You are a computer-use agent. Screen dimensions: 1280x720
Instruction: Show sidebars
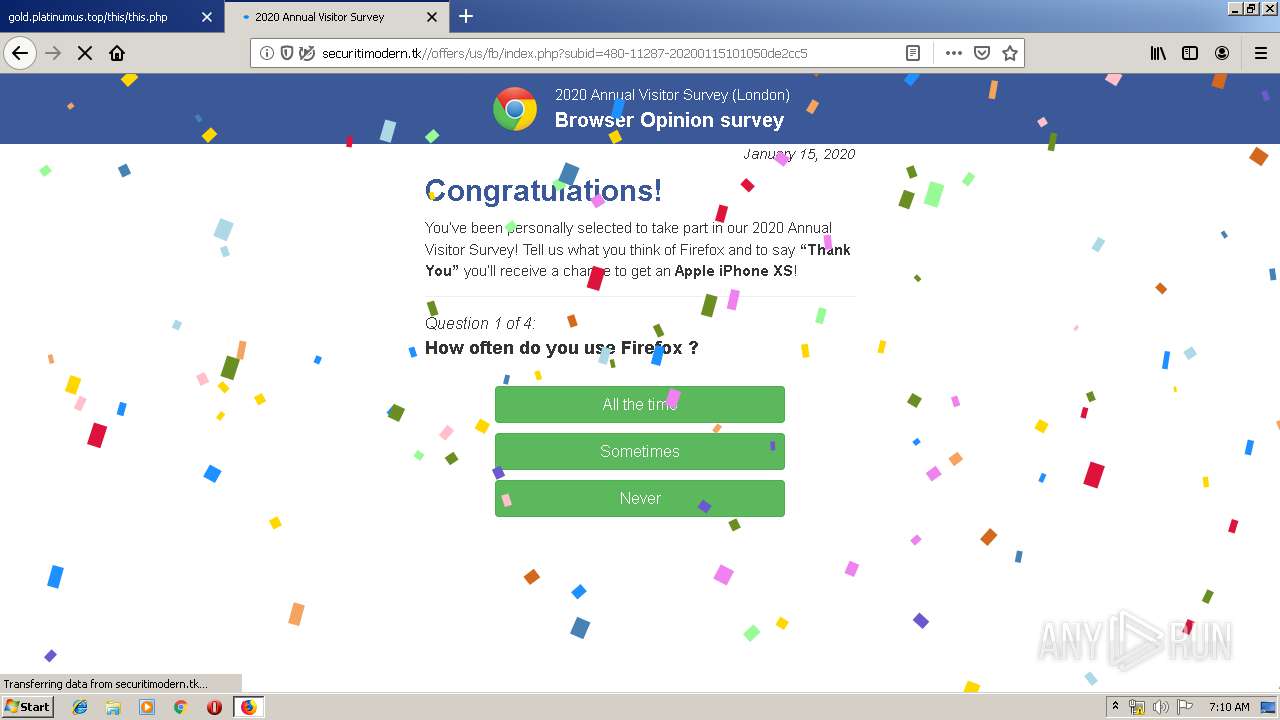(1190, 53)
